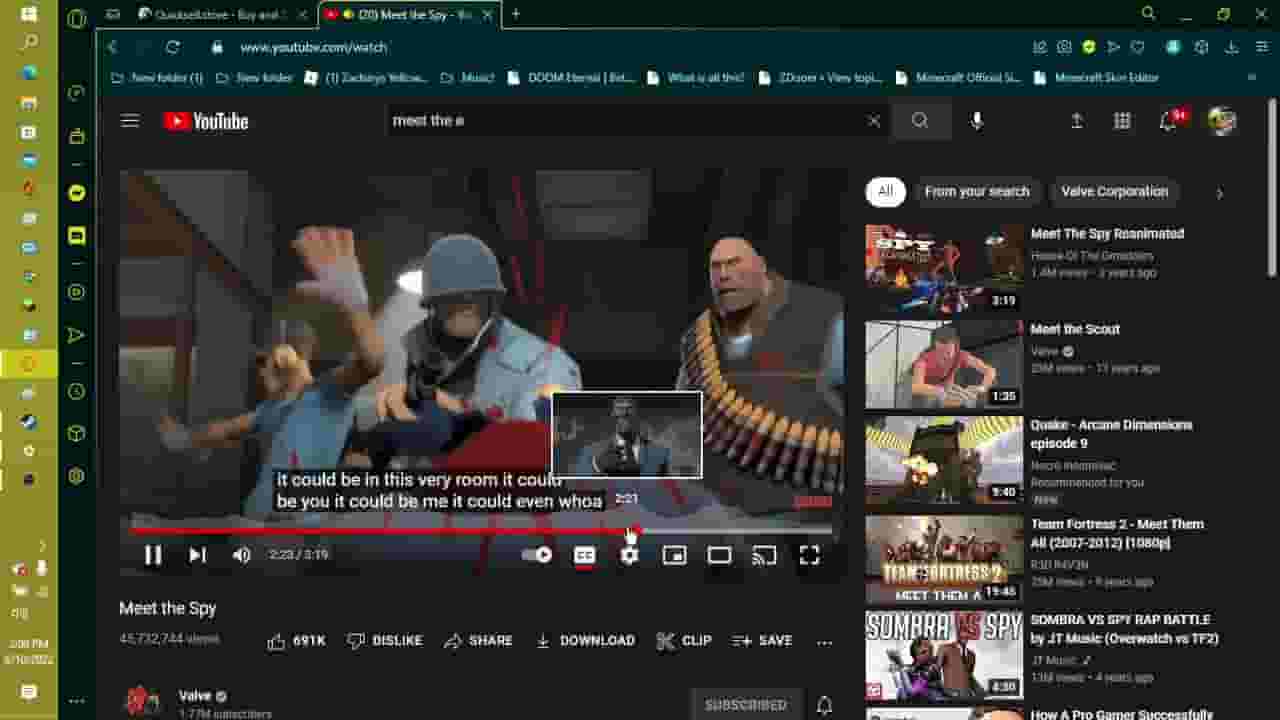Open YouTube notifications bell
The image size is (1280, 720).
pyautogui.click(x=1168, y=121)
